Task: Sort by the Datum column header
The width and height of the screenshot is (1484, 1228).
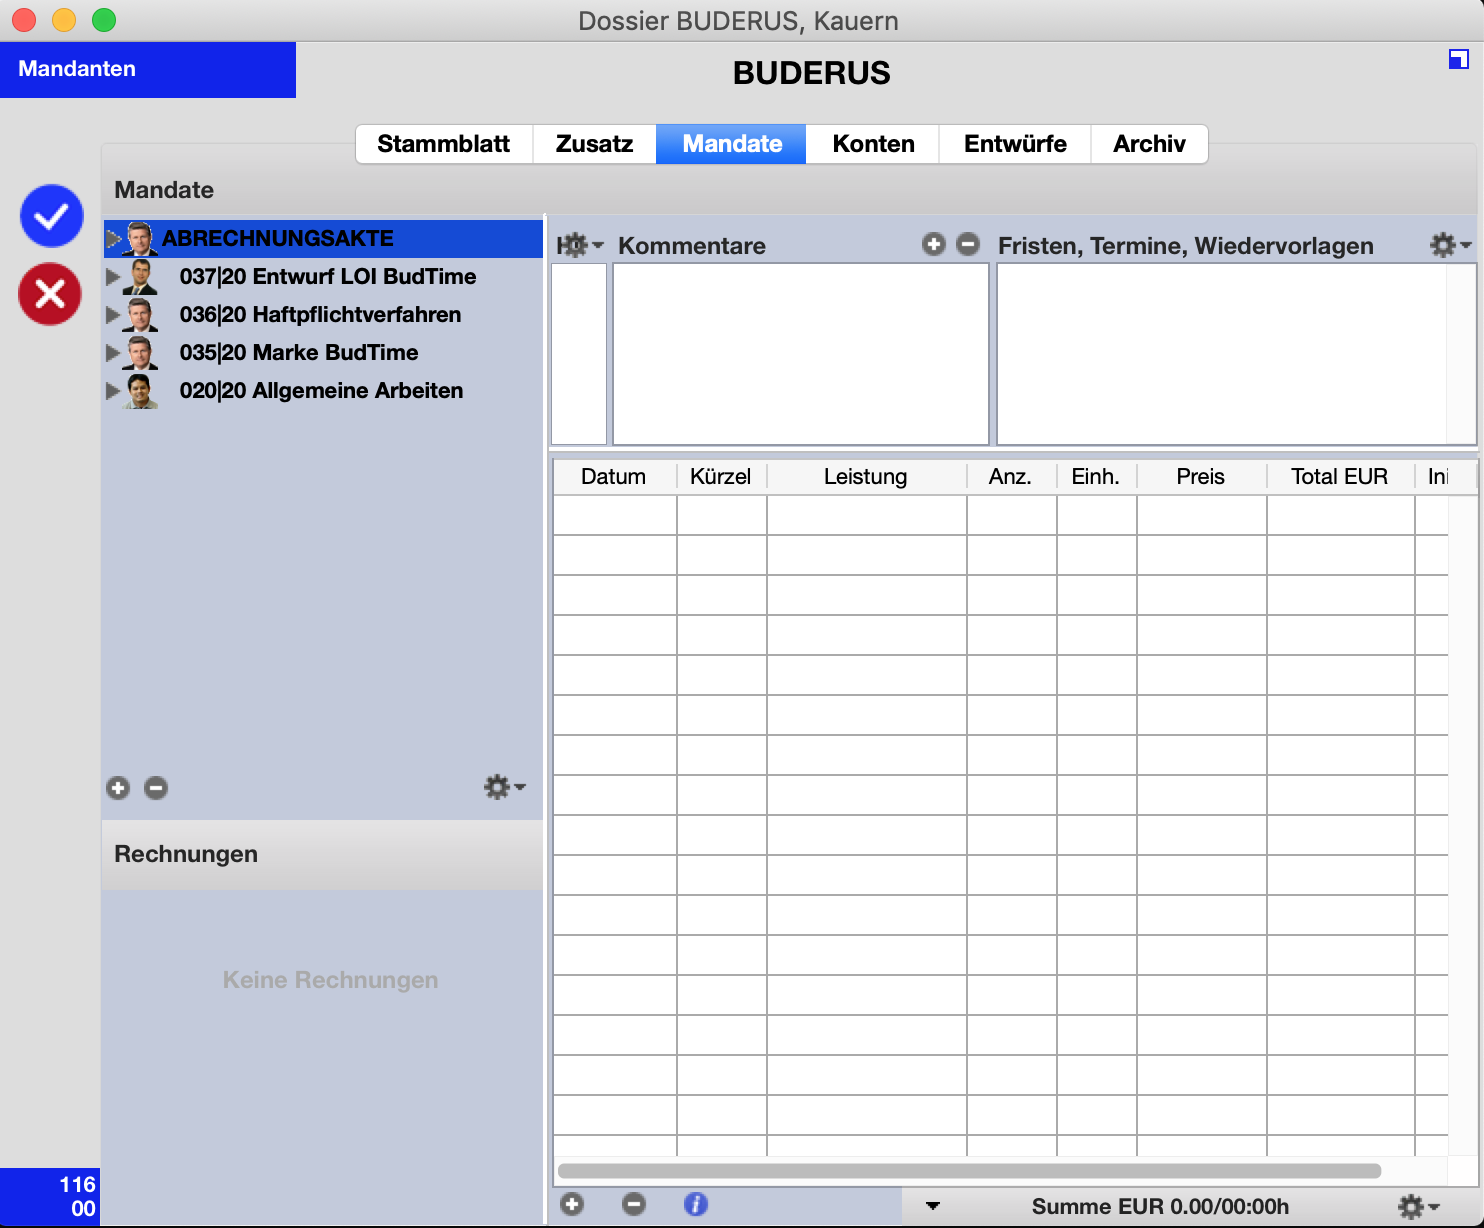Action: (614, 477)
